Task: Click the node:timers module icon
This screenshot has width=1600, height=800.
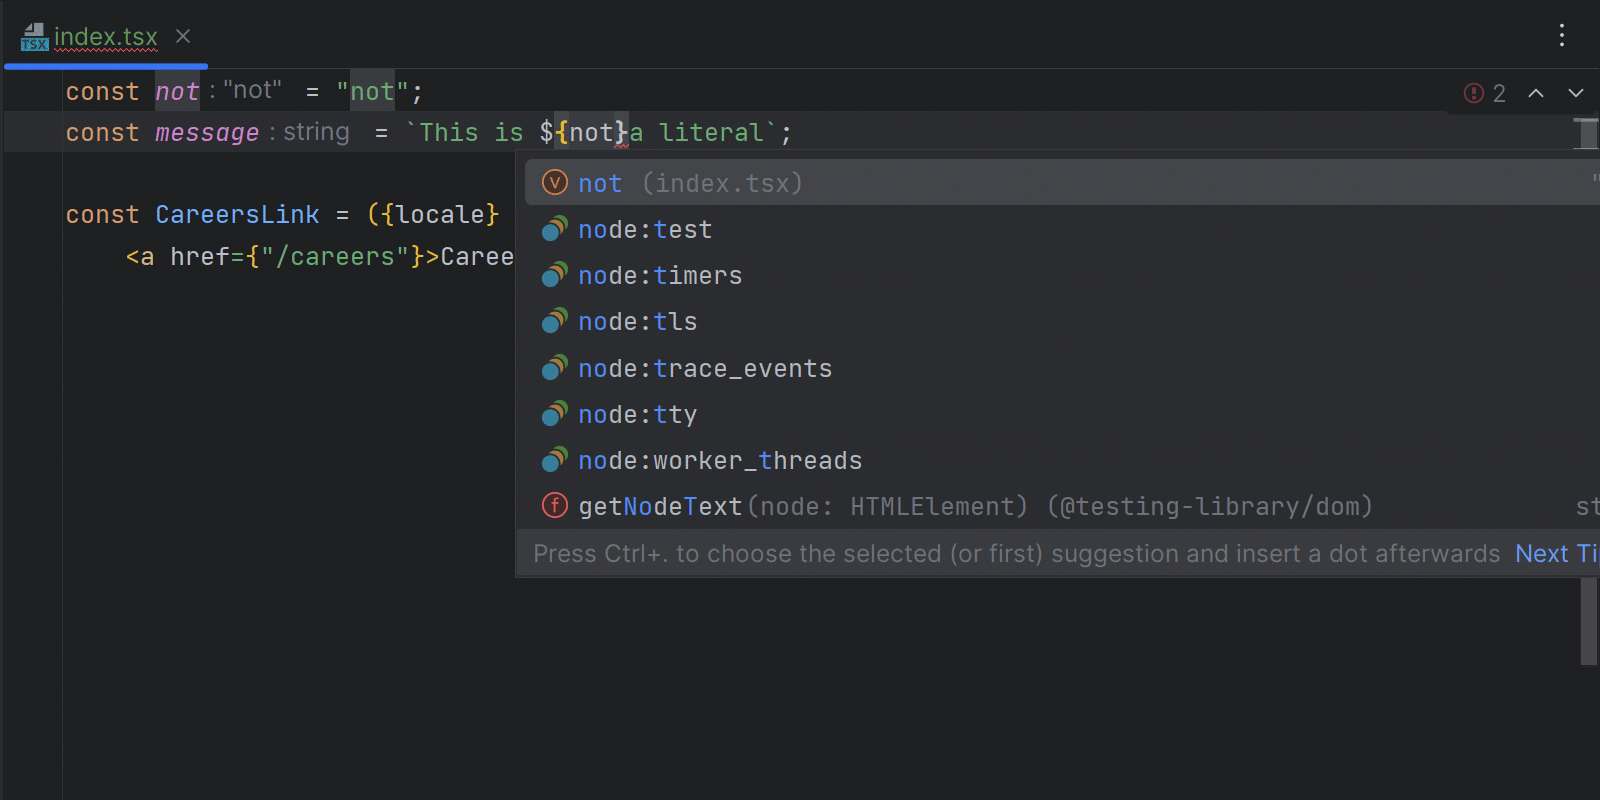Action: coord(554,276)
